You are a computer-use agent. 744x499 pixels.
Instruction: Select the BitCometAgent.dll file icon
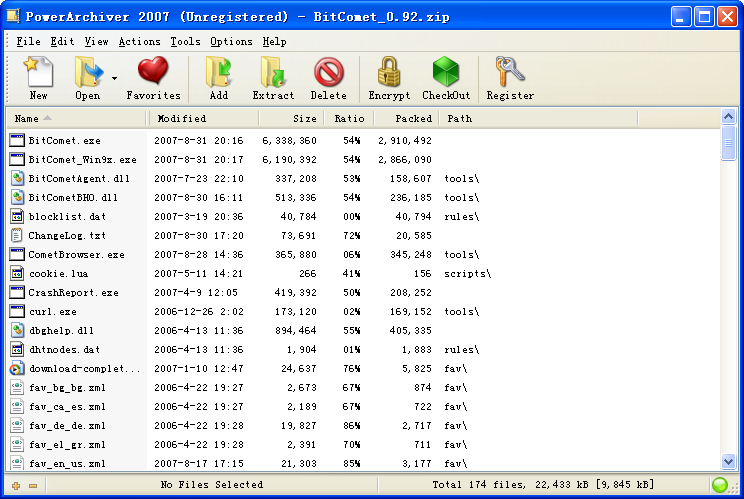17,178
